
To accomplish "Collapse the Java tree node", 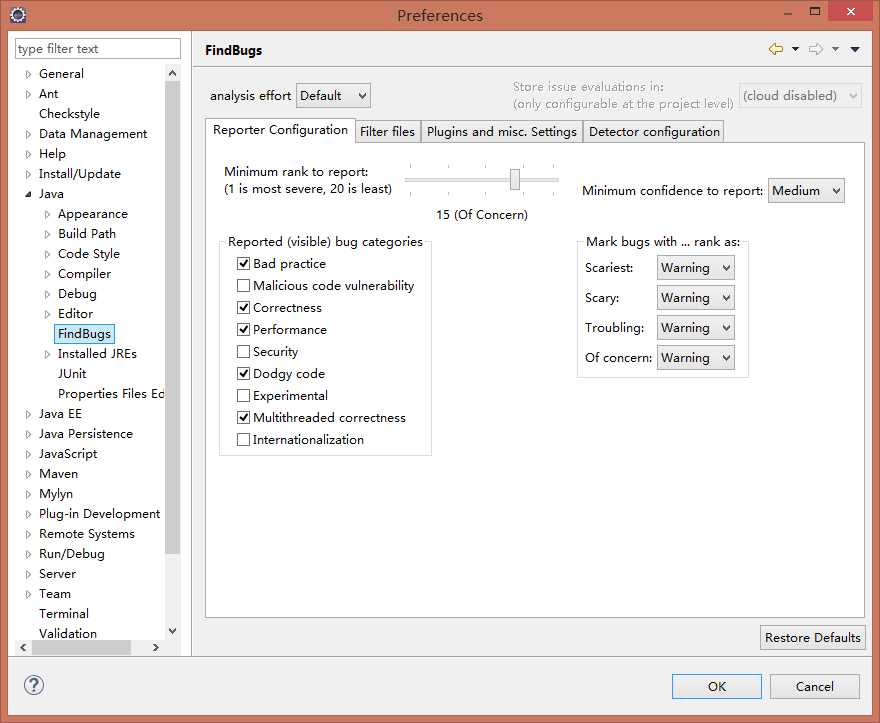I will [28, 194].
